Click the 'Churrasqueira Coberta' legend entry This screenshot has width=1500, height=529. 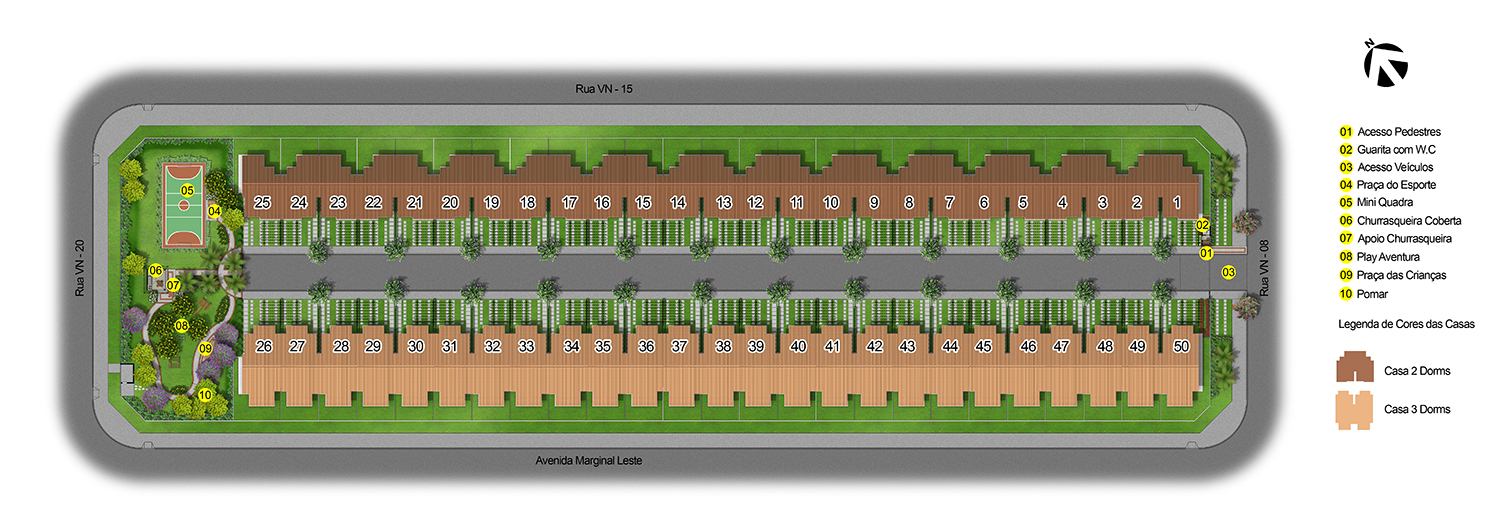point(1409,221)
